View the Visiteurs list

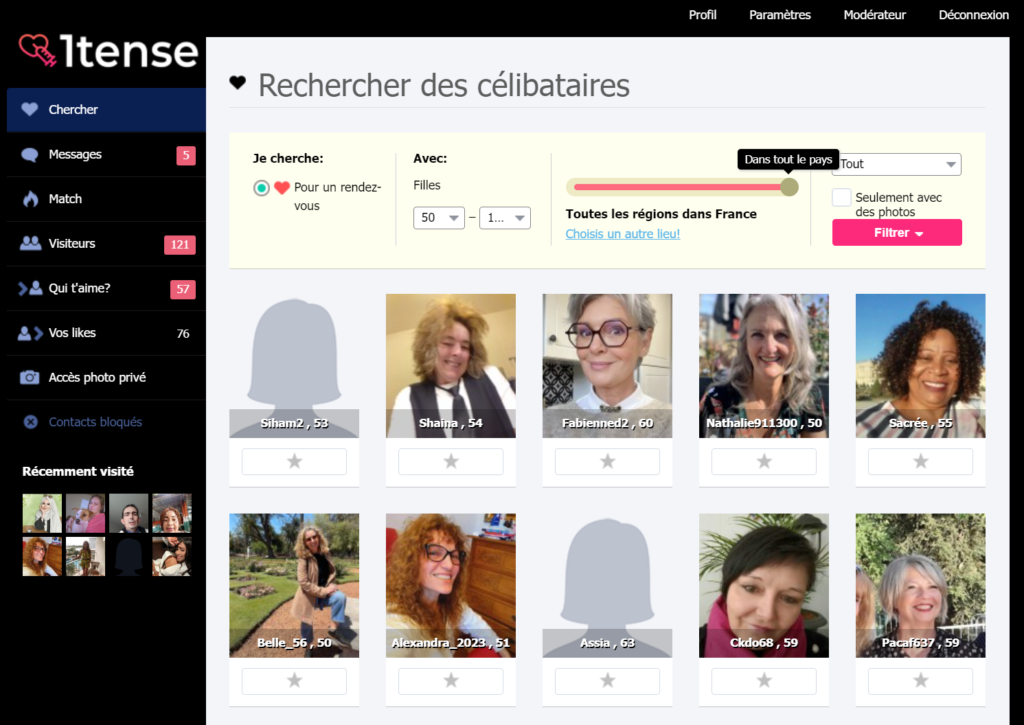point(106,244)
